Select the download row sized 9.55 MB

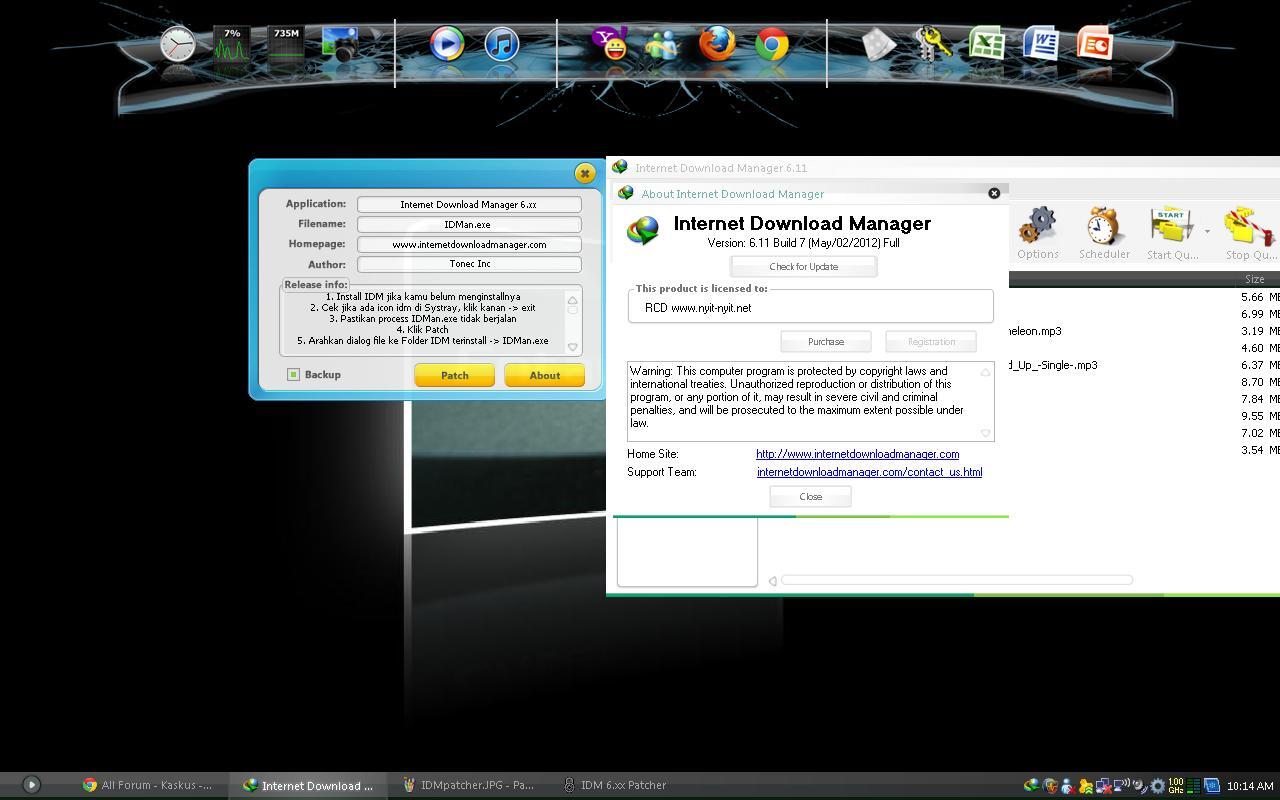point(1144,416)
